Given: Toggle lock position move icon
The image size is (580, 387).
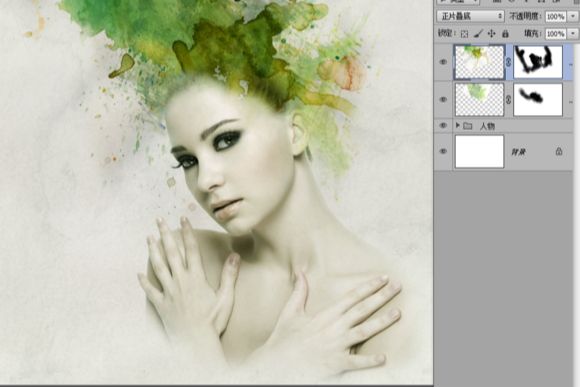Looking at the screenshot, I should coord(492,34).
